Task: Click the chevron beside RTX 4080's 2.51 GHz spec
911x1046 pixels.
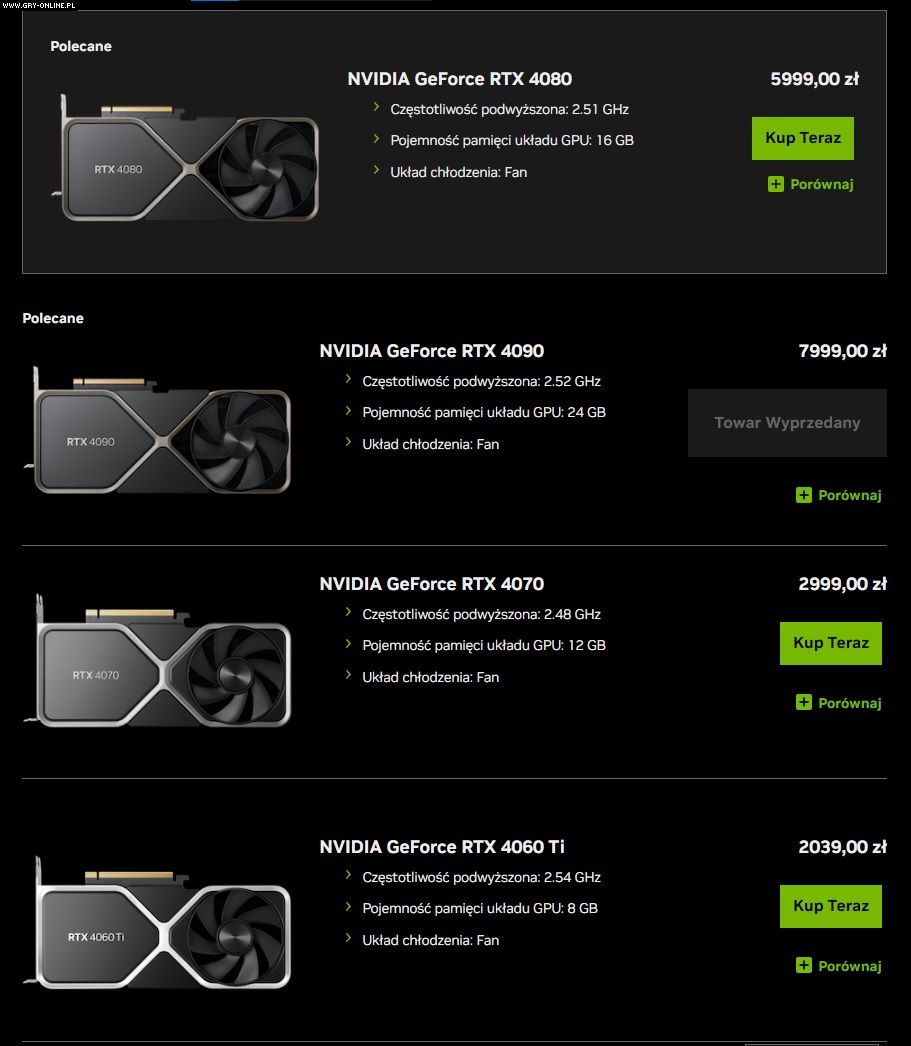Action: click(376, 108)
